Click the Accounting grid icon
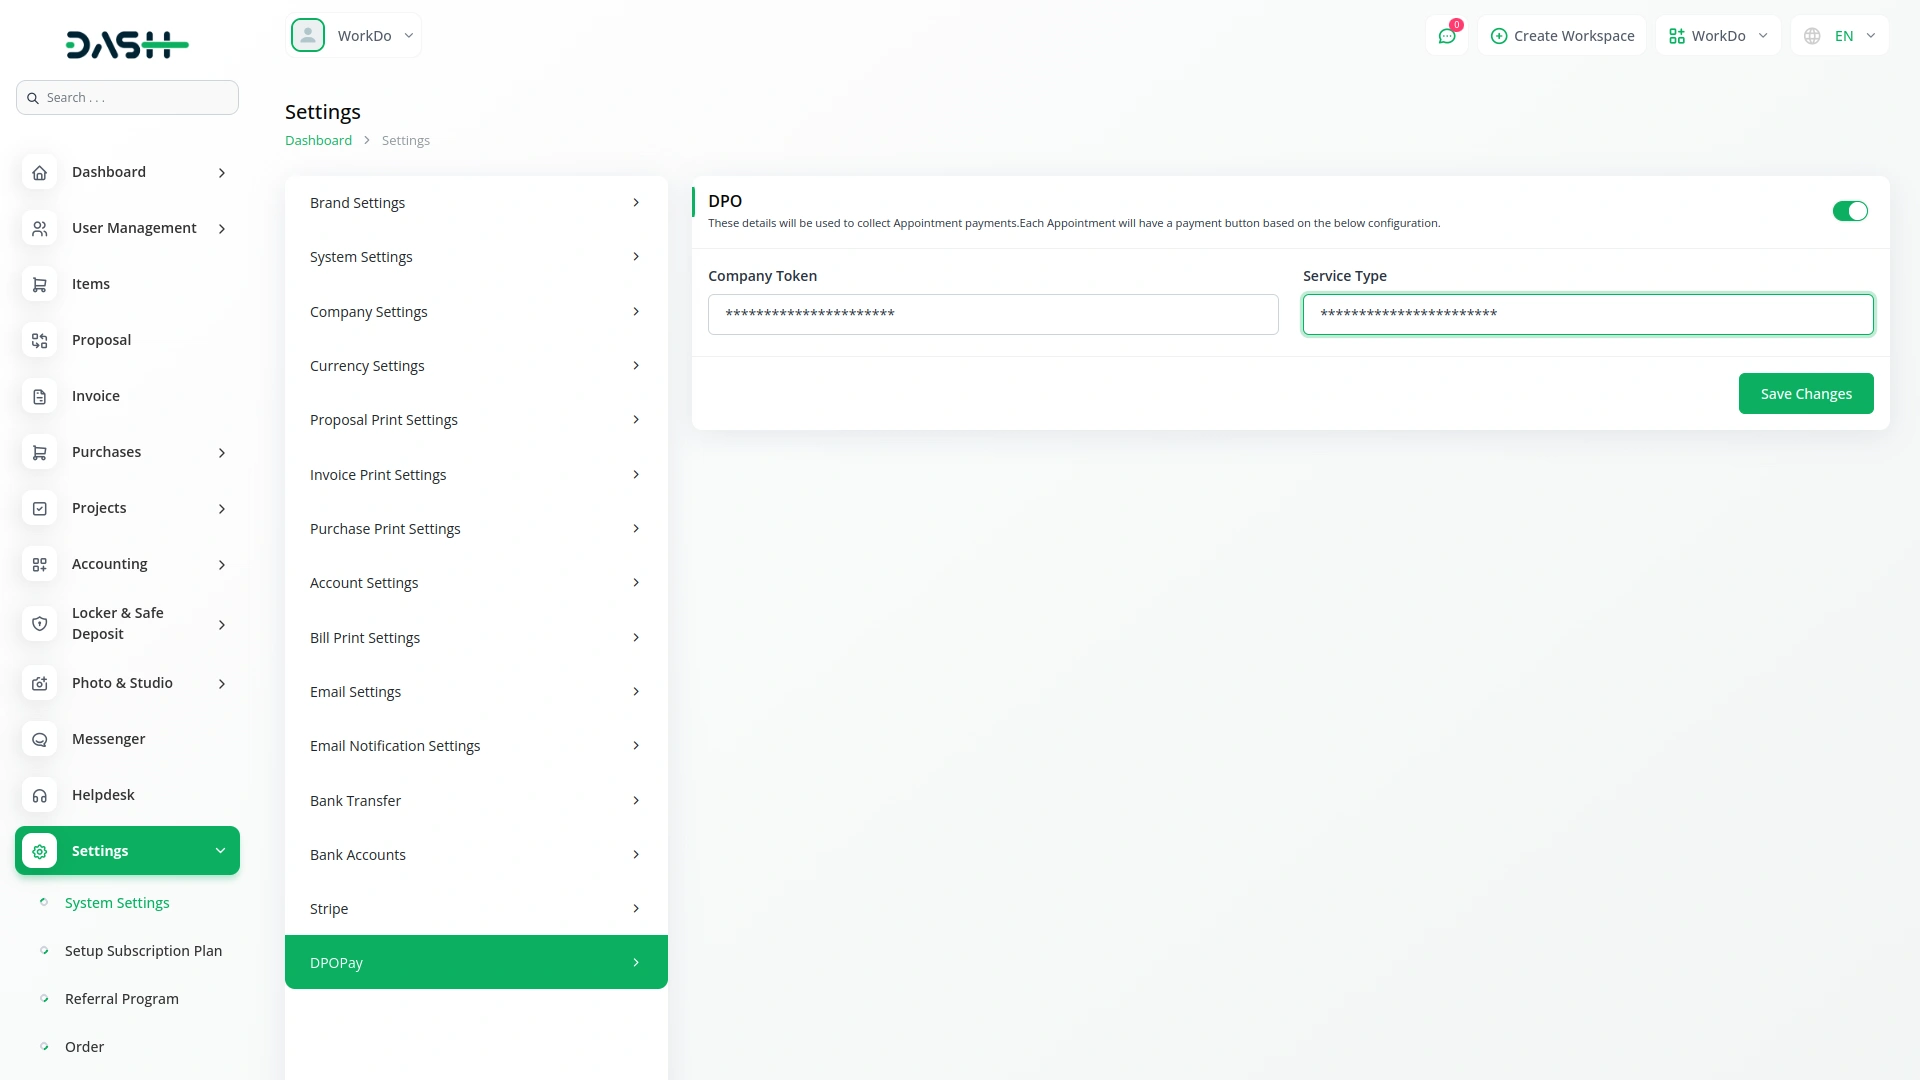 tap(39, 564)
